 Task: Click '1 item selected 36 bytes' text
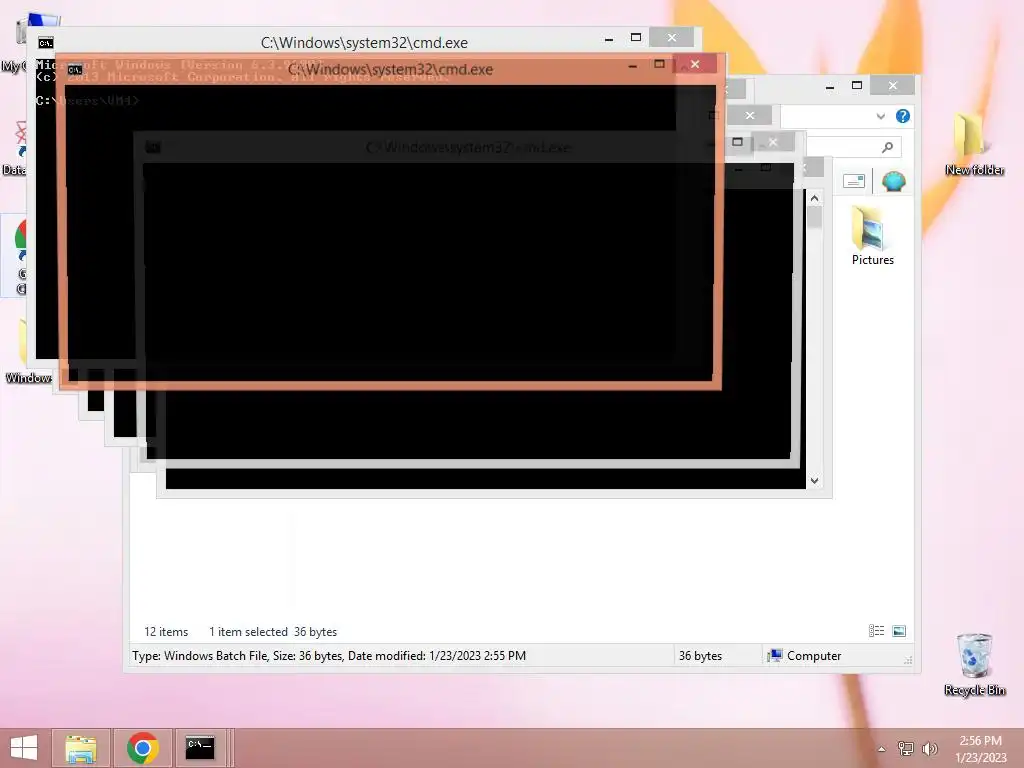pos(273,632)
